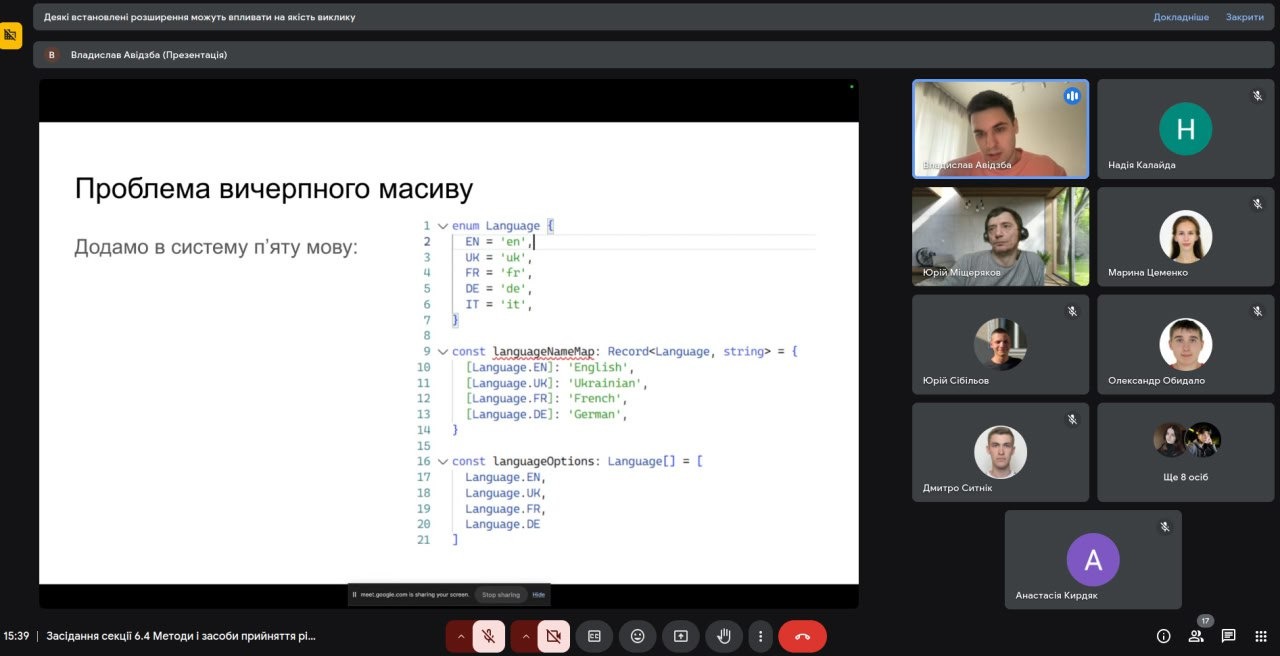Open the emoji reactions panel
The width and height of the screenshot is (1280, 656).
tap(637, 636)
